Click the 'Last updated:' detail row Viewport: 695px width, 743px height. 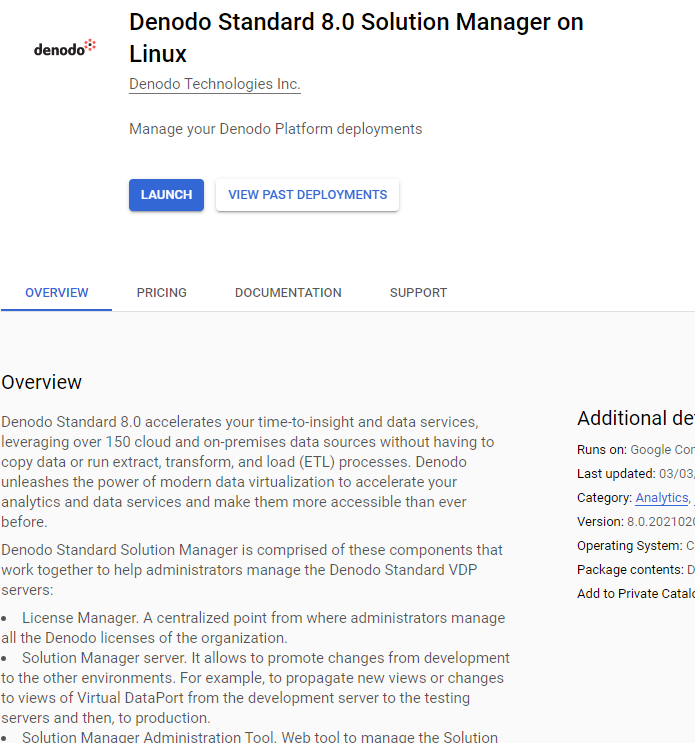pyautogui.click(x=636, y=474)
